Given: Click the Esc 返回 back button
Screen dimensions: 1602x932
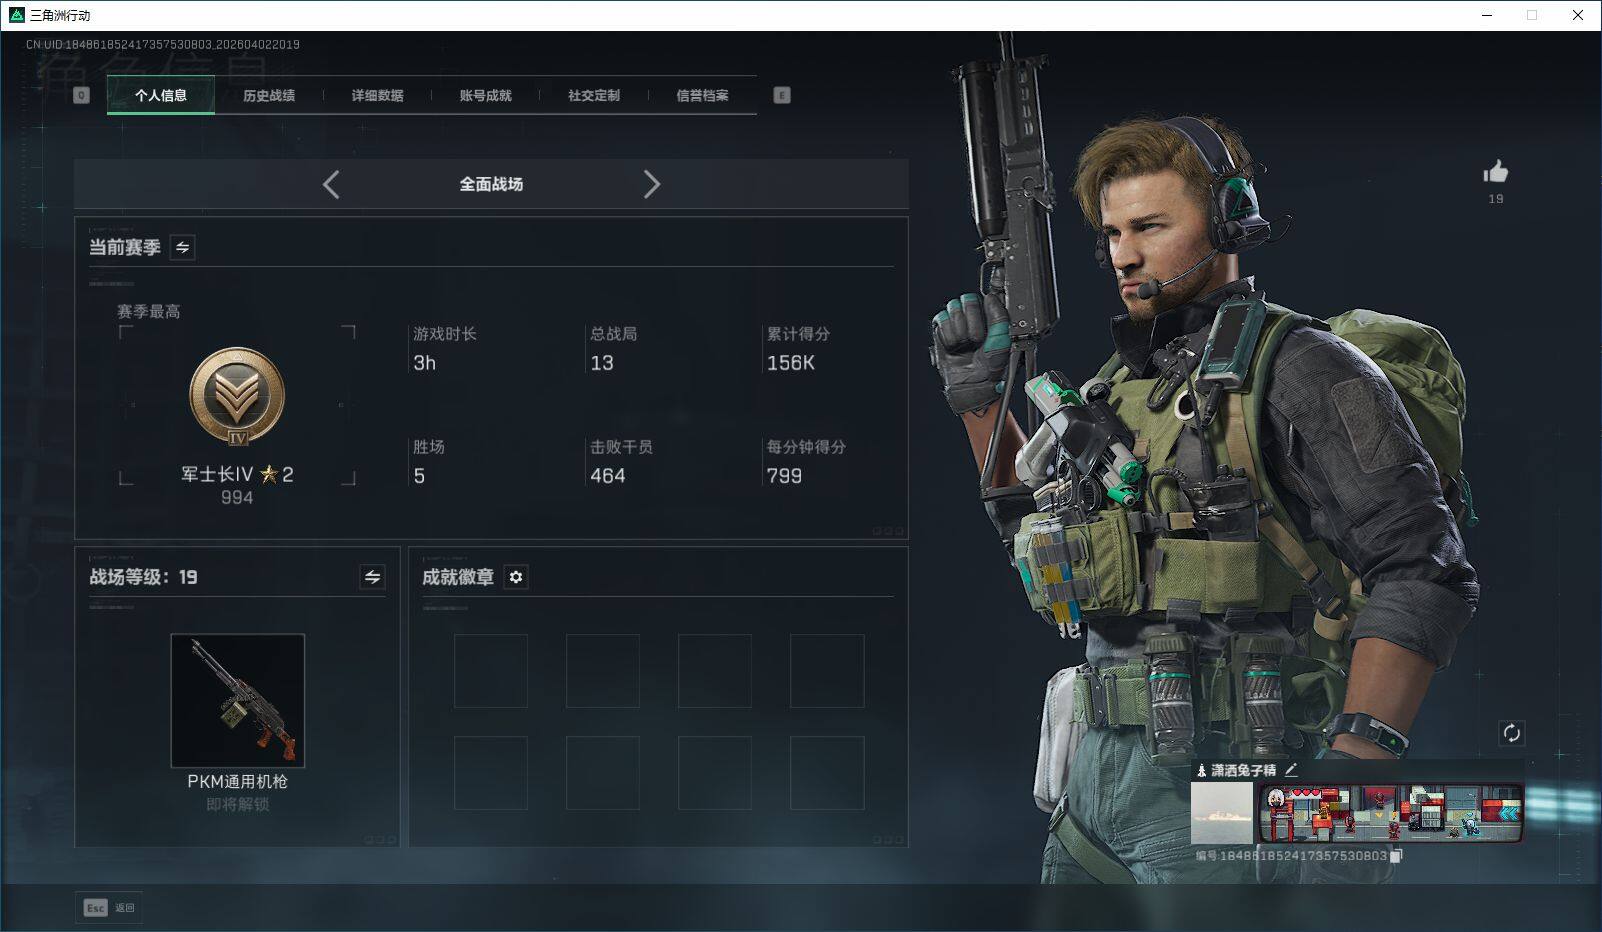Looking at the screenshot, I should pos(109,908).
